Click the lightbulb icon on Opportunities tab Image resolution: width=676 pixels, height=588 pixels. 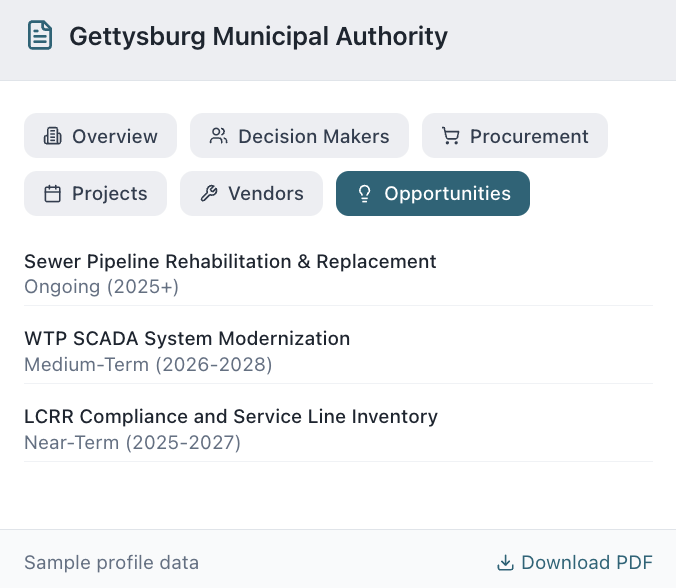pyautogui.click(x=364, y=194)
